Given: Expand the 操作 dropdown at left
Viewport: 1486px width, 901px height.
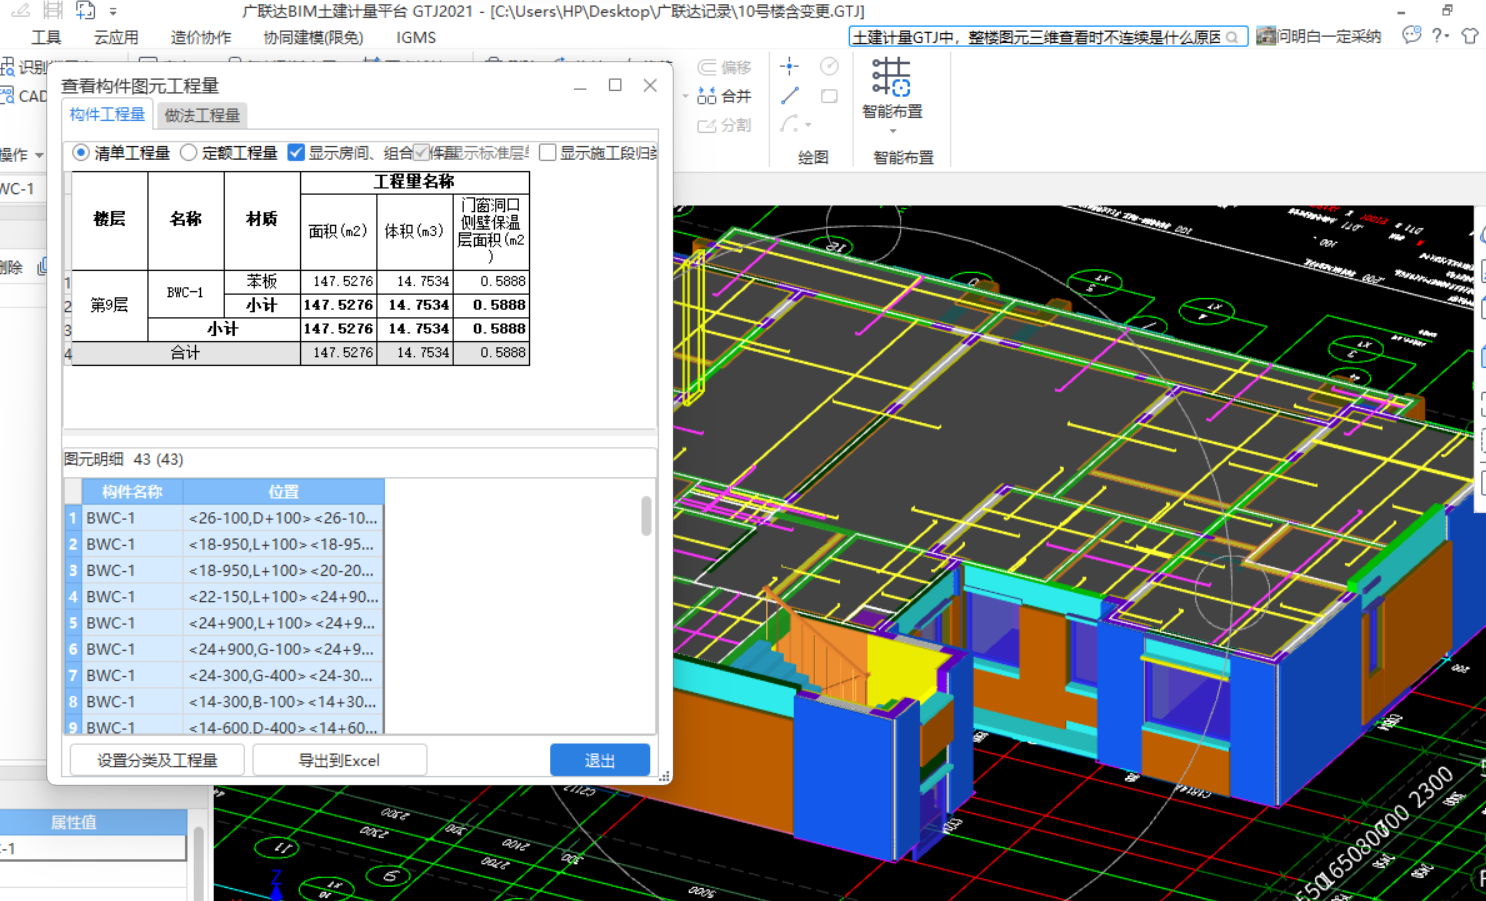Looking at the screenshot, I should (39, 155).
